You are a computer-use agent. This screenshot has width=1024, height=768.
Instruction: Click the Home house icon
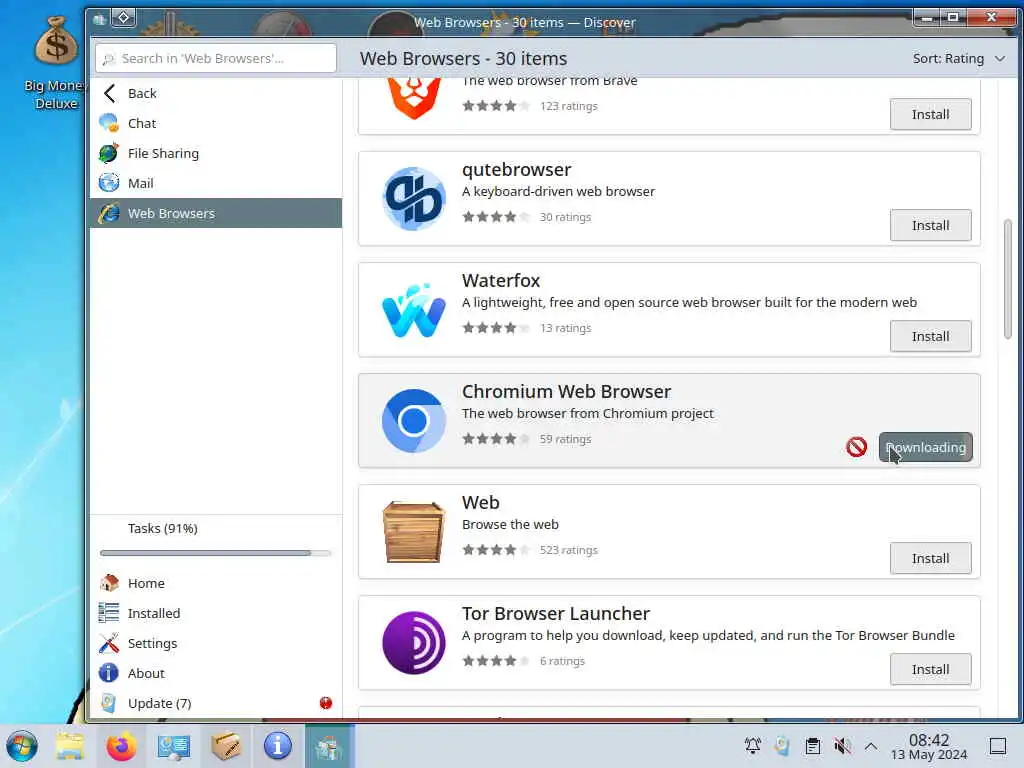pos(109,583)
